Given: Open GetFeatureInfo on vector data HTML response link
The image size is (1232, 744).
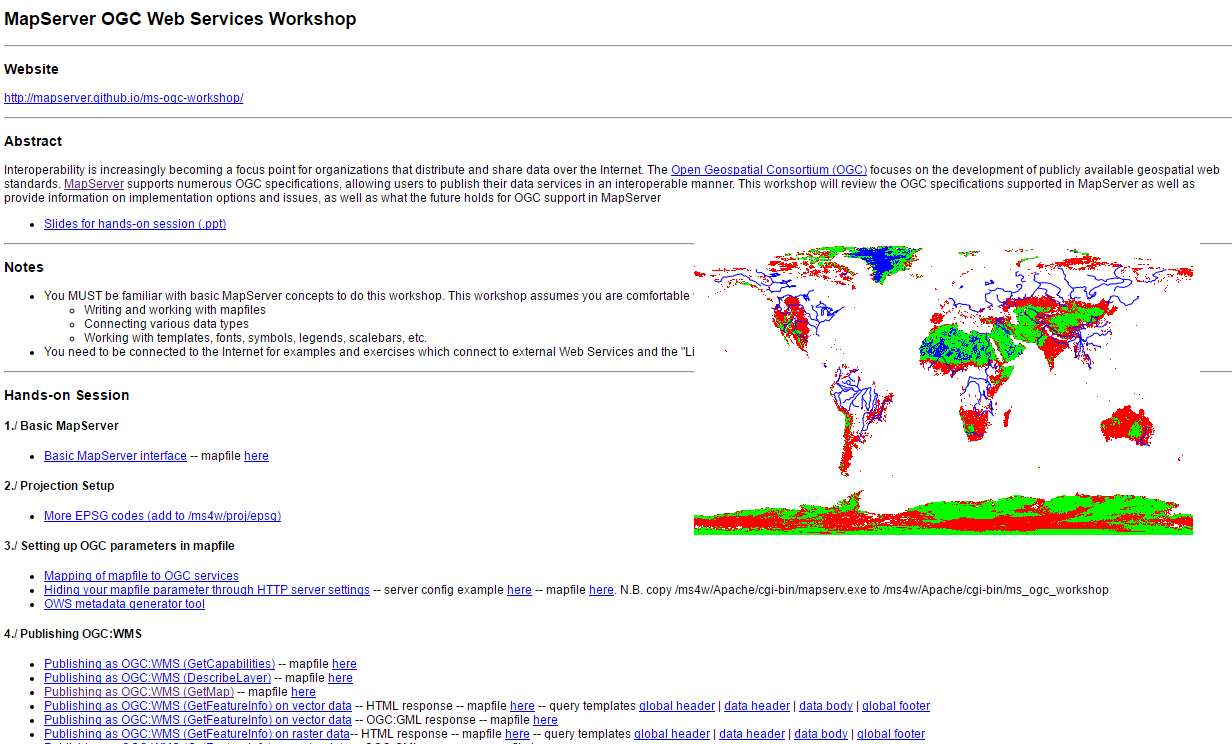Looking at the screenshot, I should 198,706.
